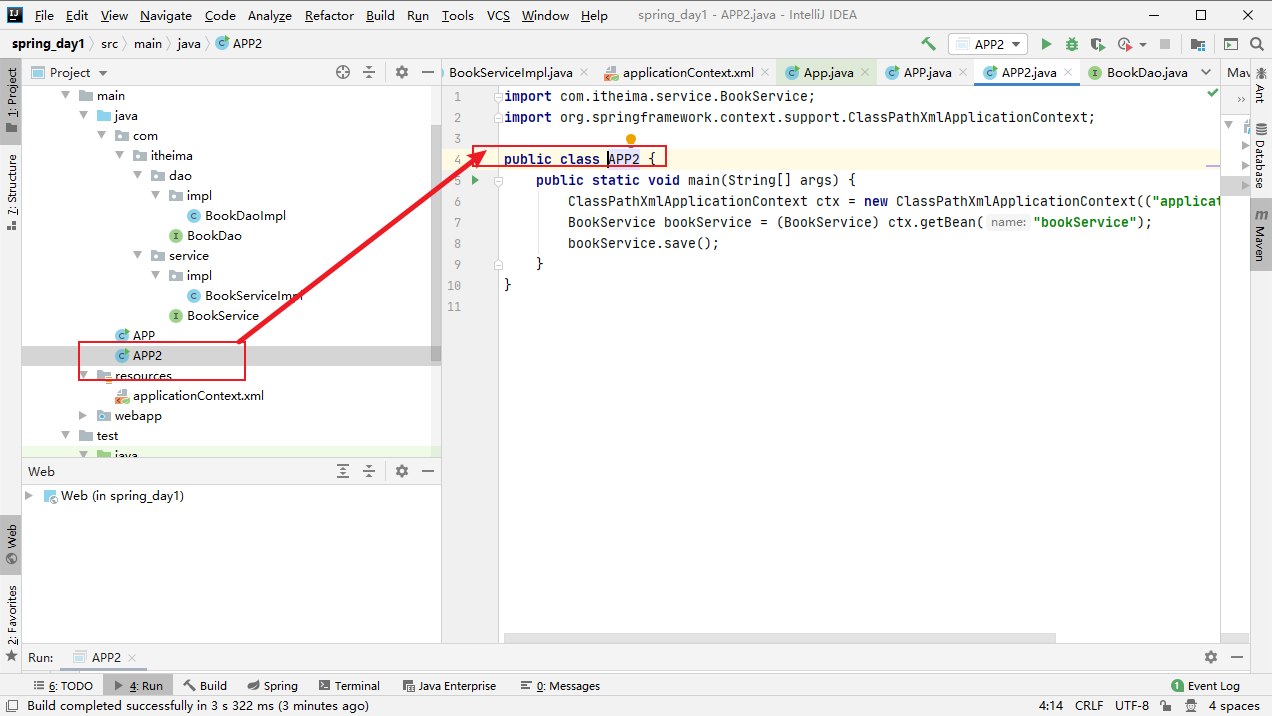Open the Spring tool window
The image size is (1272, 716).
(271, 686)
